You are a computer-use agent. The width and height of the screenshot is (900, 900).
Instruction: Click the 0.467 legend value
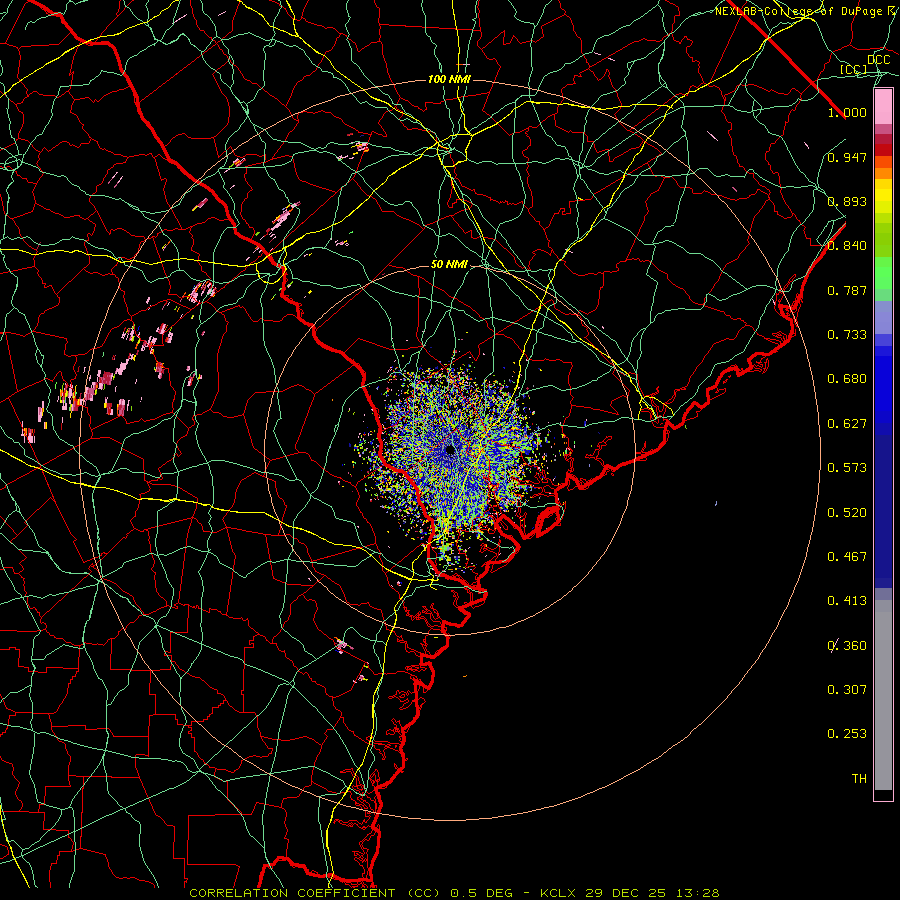847,557
